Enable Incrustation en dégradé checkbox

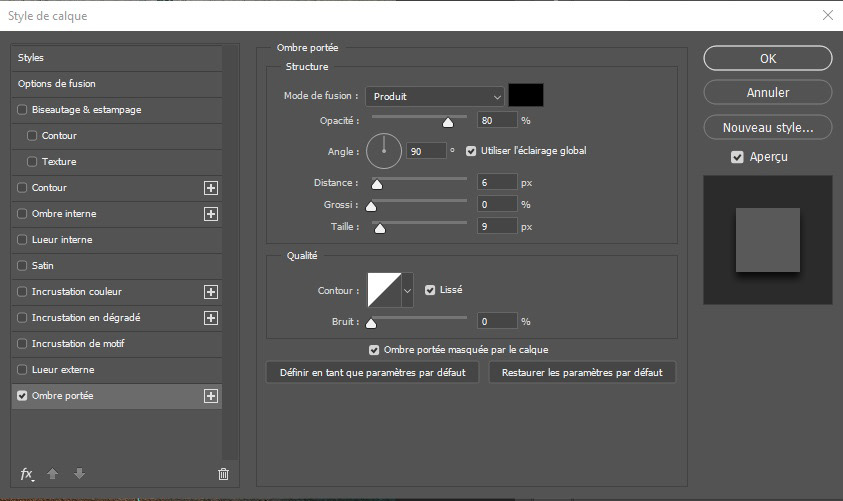point(22,318)
